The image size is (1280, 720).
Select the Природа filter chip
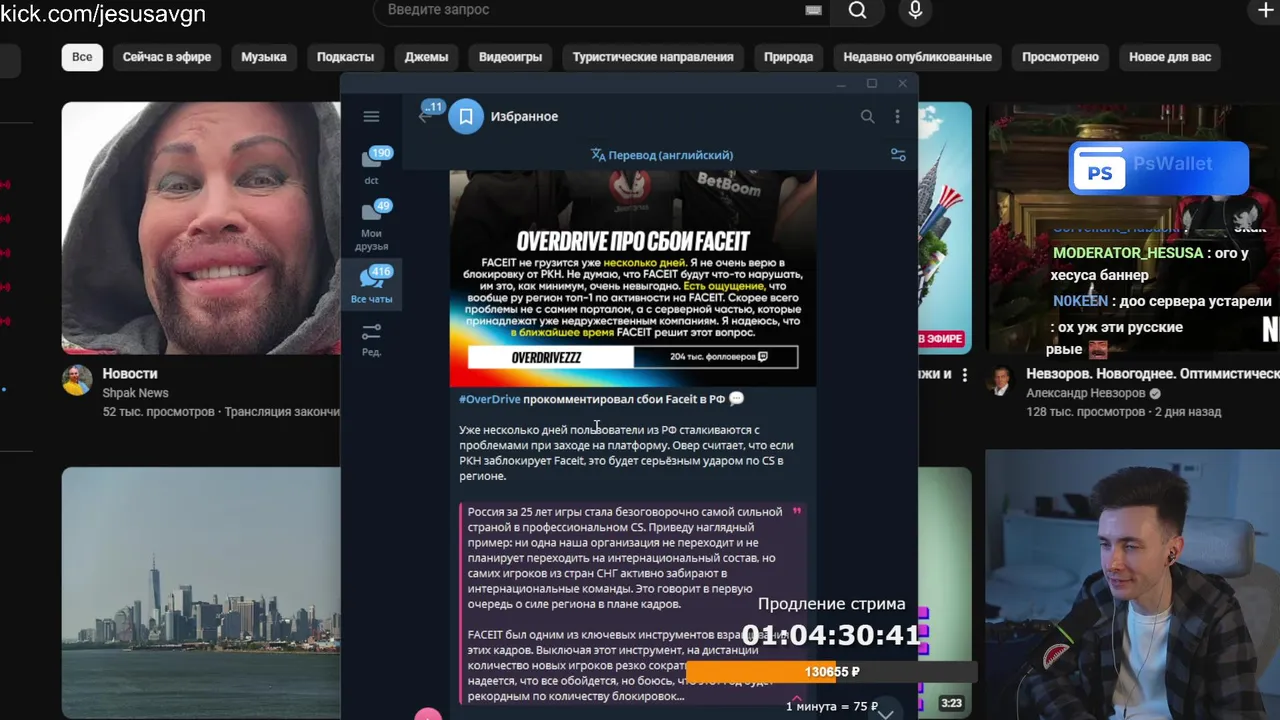click(788, 57)
